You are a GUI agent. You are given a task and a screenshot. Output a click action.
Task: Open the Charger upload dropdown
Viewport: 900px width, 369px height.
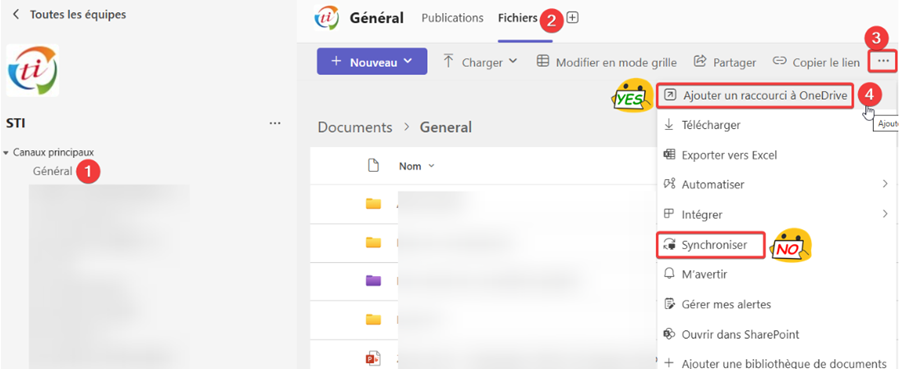(x=480, y=62)
